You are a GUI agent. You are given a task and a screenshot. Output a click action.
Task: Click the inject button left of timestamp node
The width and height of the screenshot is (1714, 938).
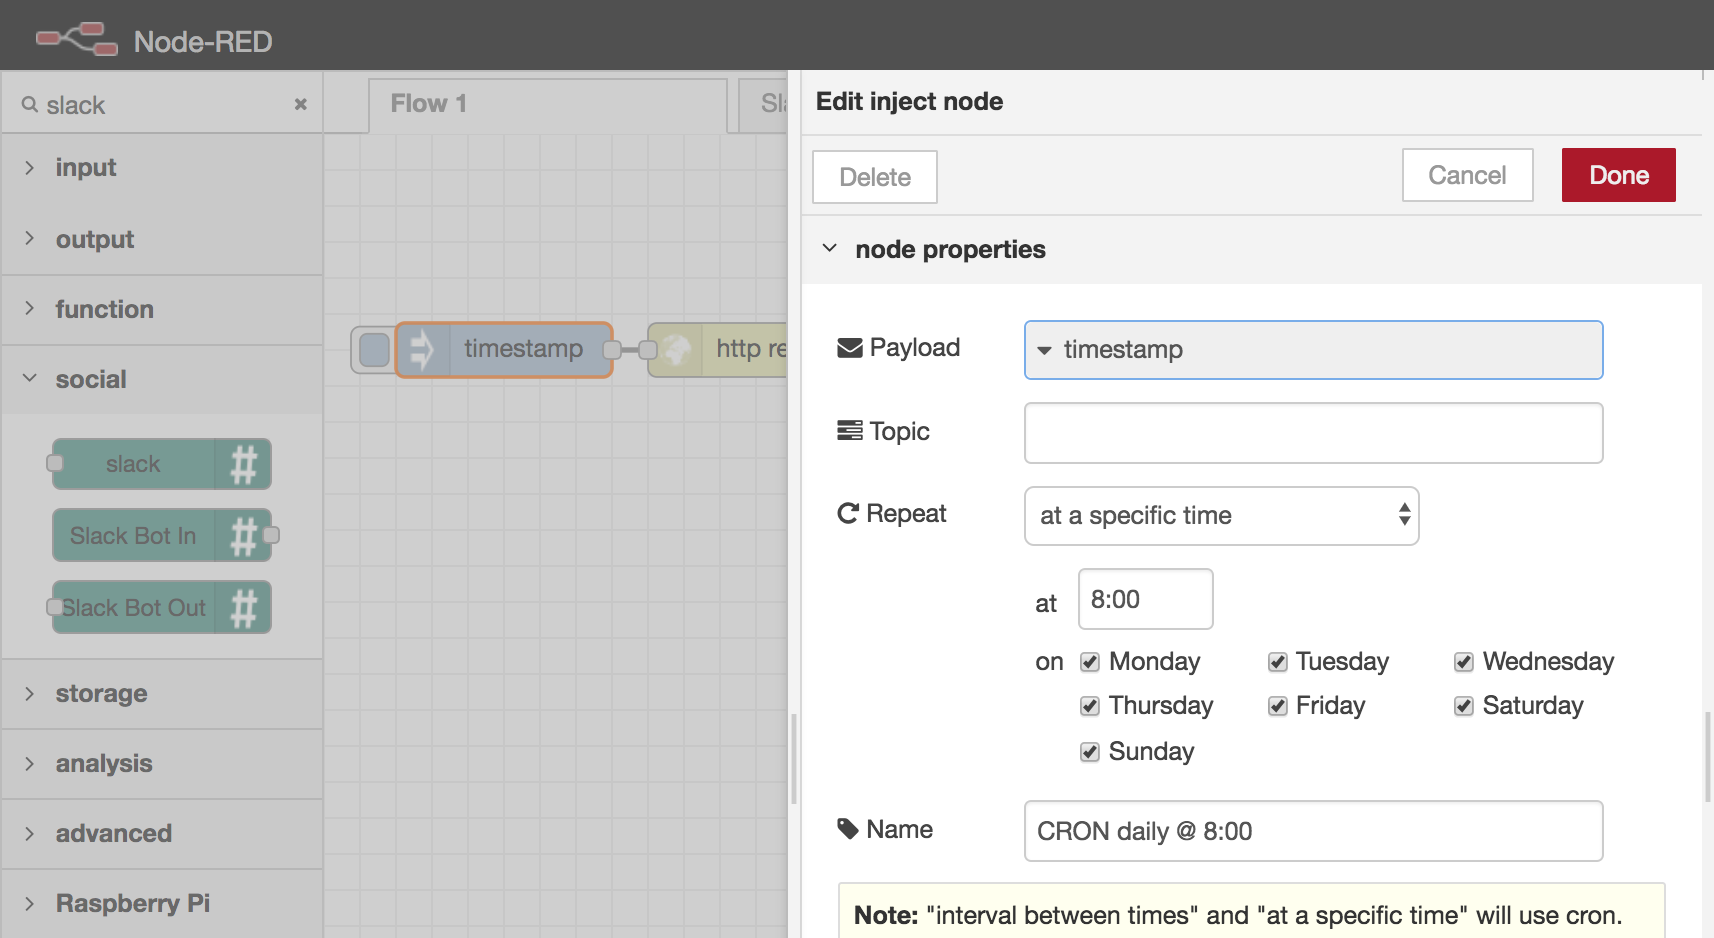click(374, 349)
